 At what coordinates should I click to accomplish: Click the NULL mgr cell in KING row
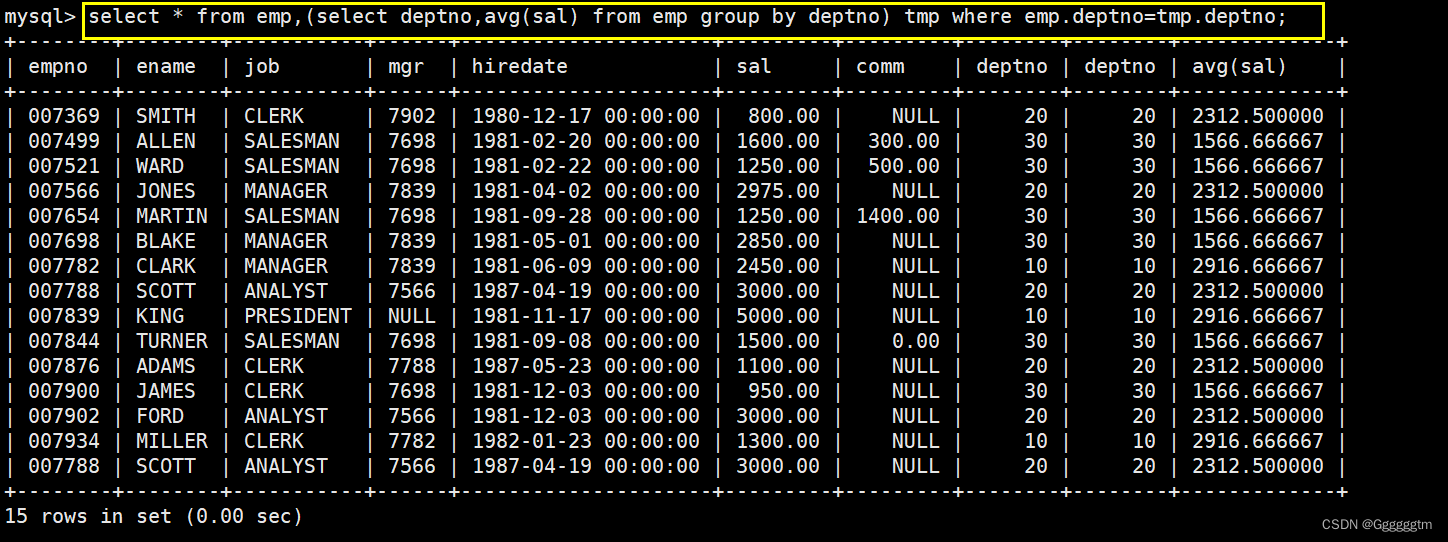point(412,316)
